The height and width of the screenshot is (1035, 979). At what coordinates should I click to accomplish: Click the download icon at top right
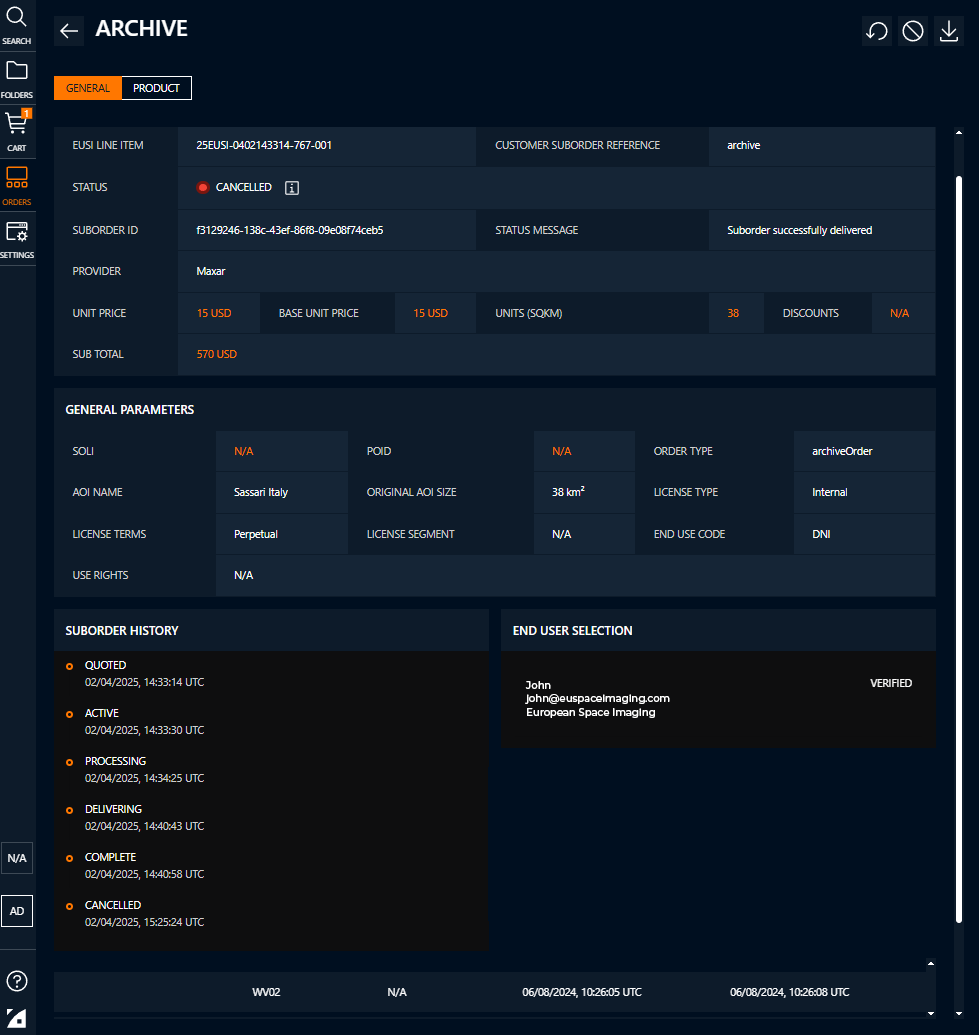coord(949,31)
